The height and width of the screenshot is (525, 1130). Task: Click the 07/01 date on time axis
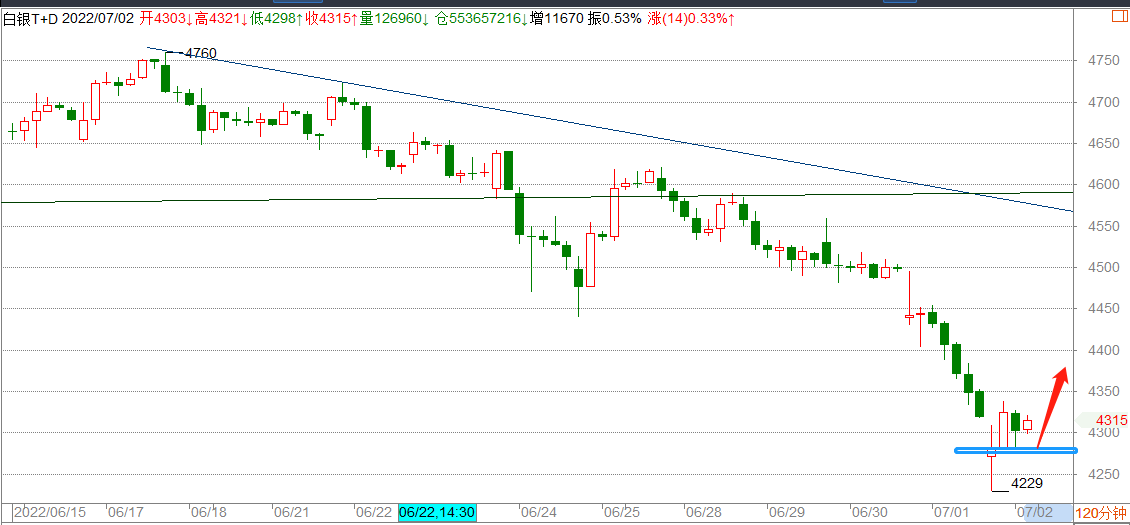(949, 513)
